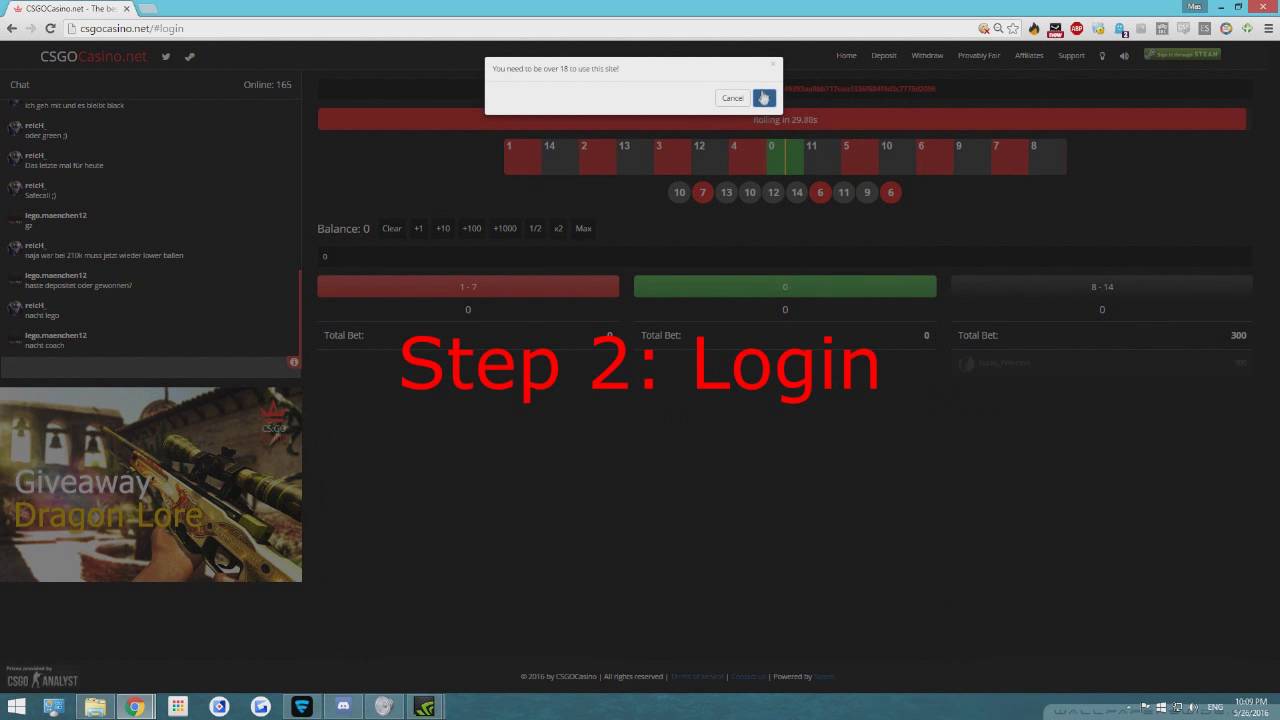Click the Contact us footer link
1280x720 pixels.
748,677
